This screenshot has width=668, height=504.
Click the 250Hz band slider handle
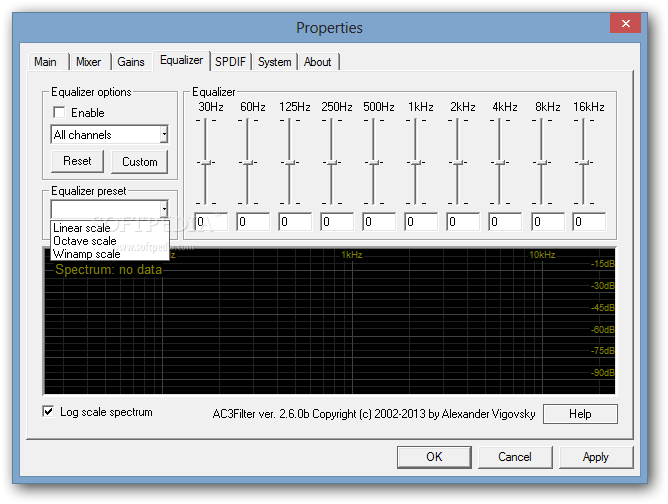click(331, 162)
